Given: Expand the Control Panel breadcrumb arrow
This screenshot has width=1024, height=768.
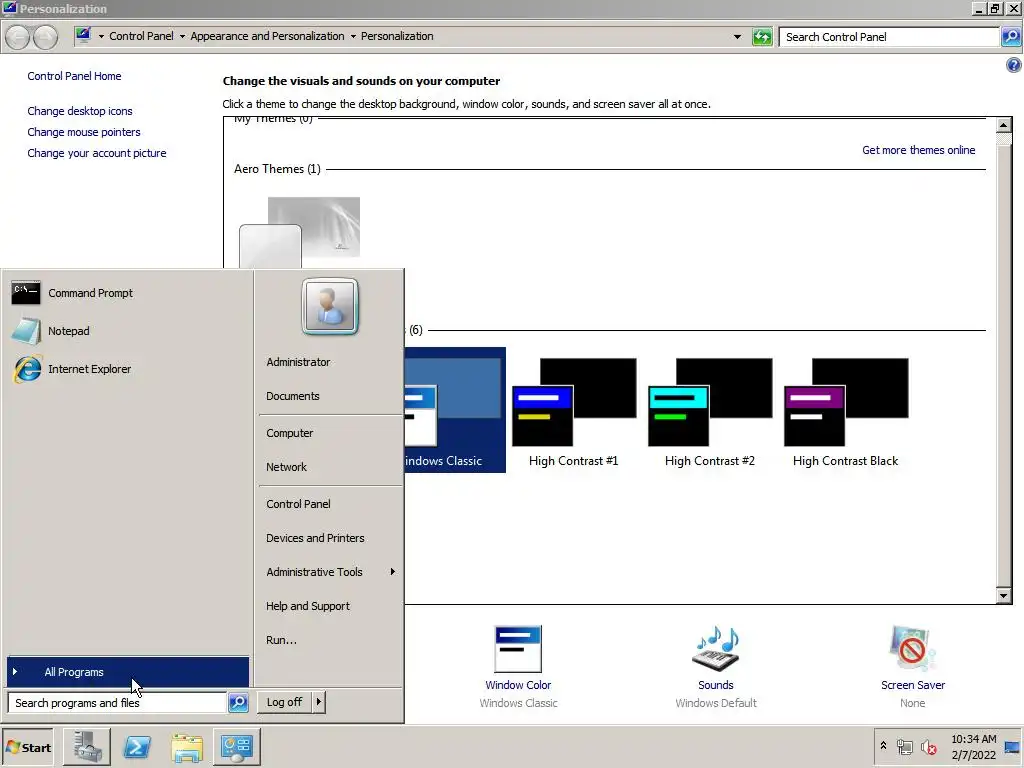Looking at the screenshot, I should [182, 37].
